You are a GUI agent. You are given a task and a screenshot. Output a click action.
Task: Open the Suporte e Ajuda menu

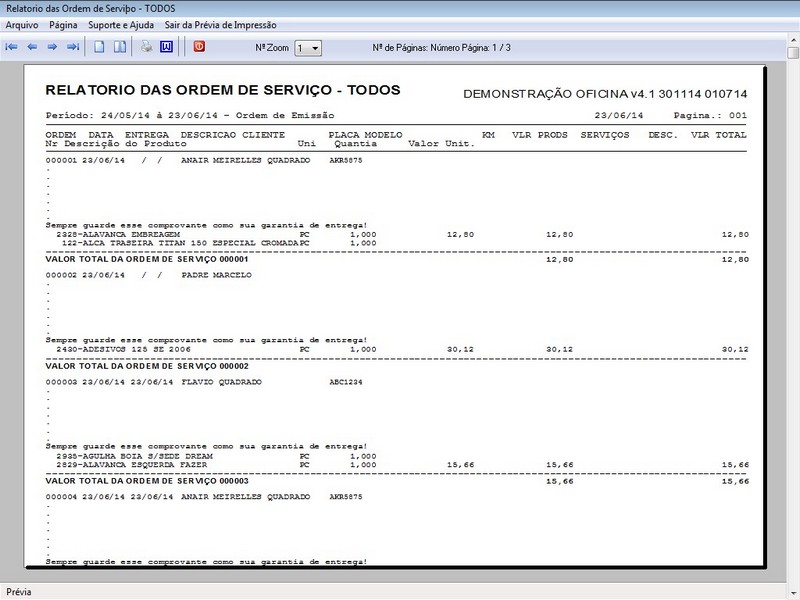point(121,25)
